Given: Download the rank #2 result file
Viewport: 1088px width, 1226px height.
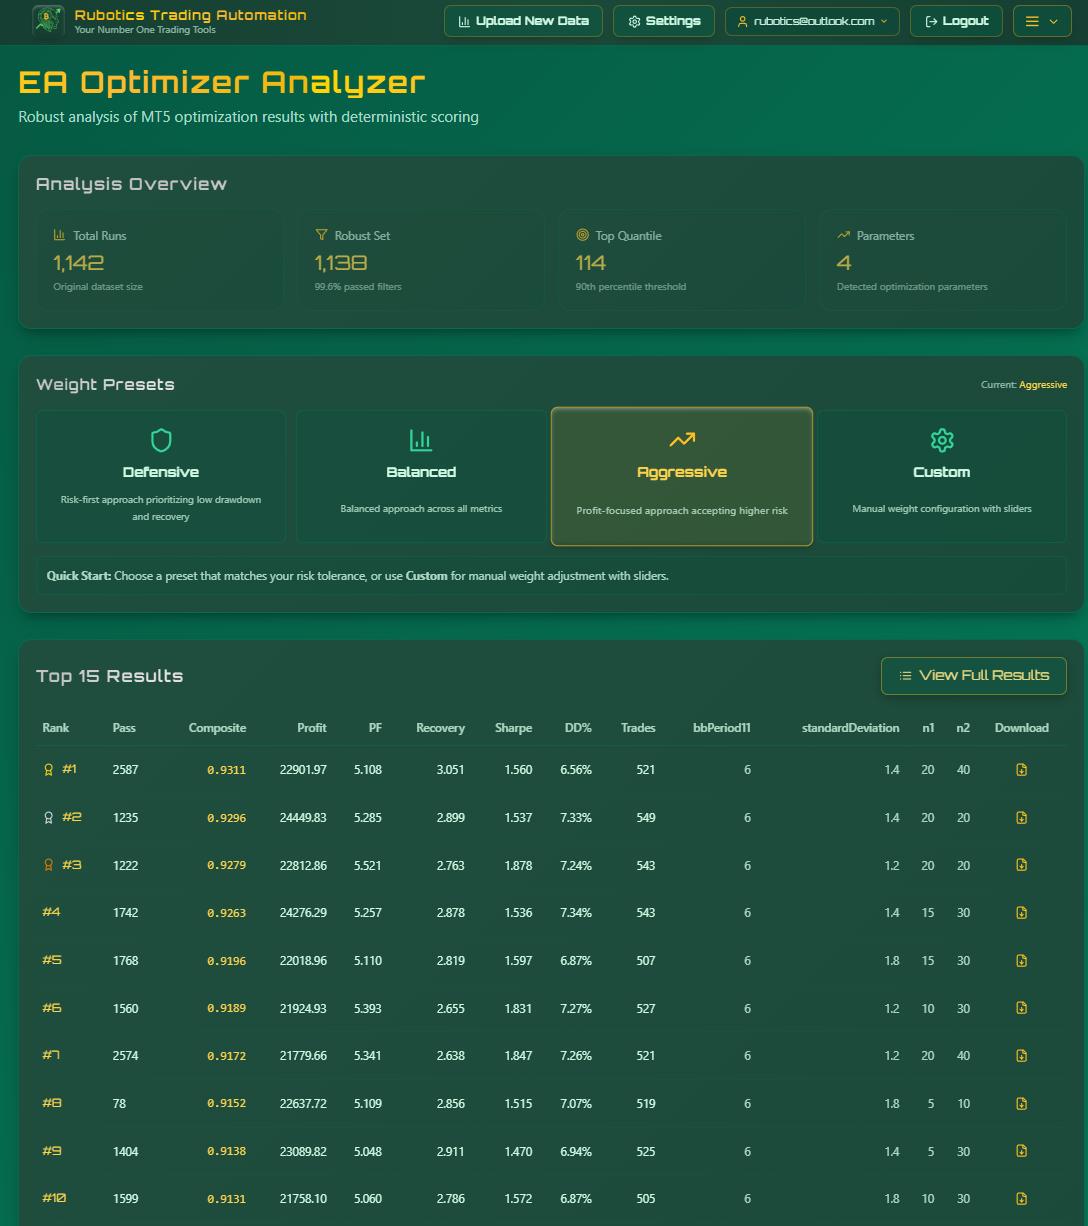Looking at the screenshot, I should 1021,818.
